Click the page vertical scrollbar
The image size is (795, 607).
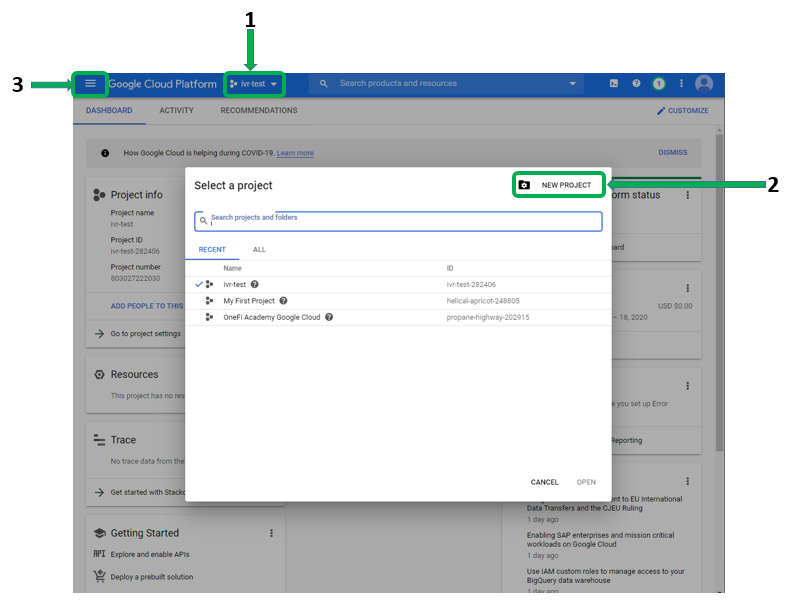719,293
